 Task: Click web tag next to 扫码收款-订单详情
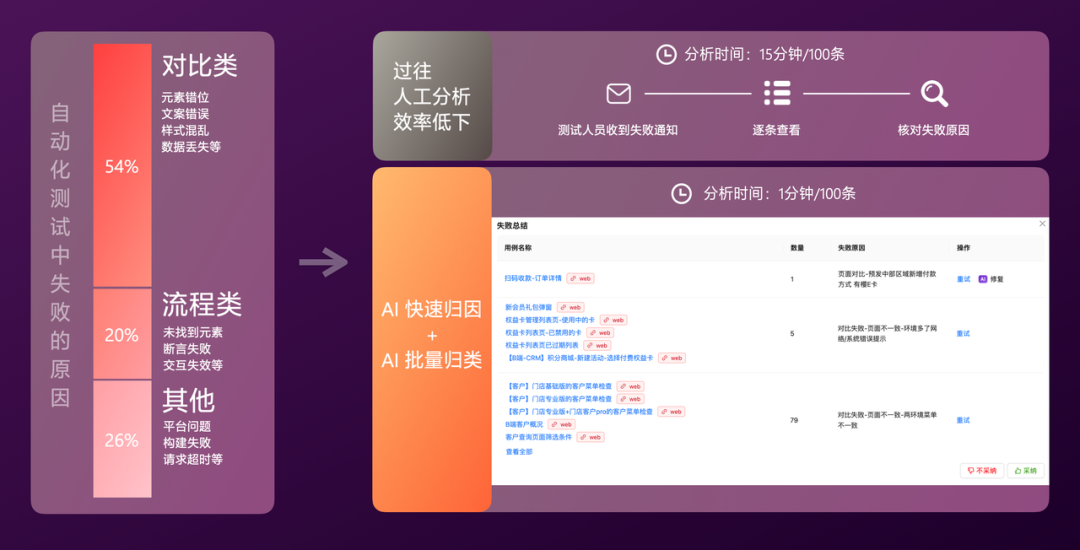point(580,279)
